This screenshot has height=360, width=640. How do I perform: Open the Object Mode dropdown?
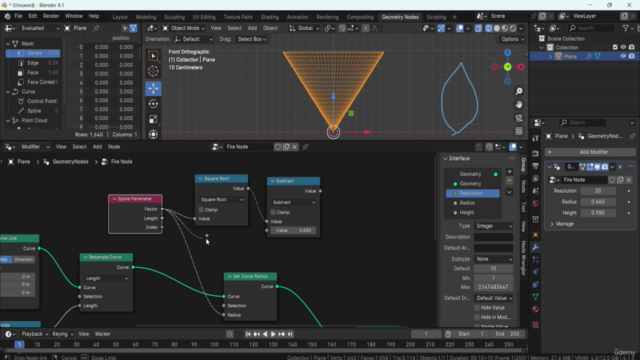tap(184, 28)
